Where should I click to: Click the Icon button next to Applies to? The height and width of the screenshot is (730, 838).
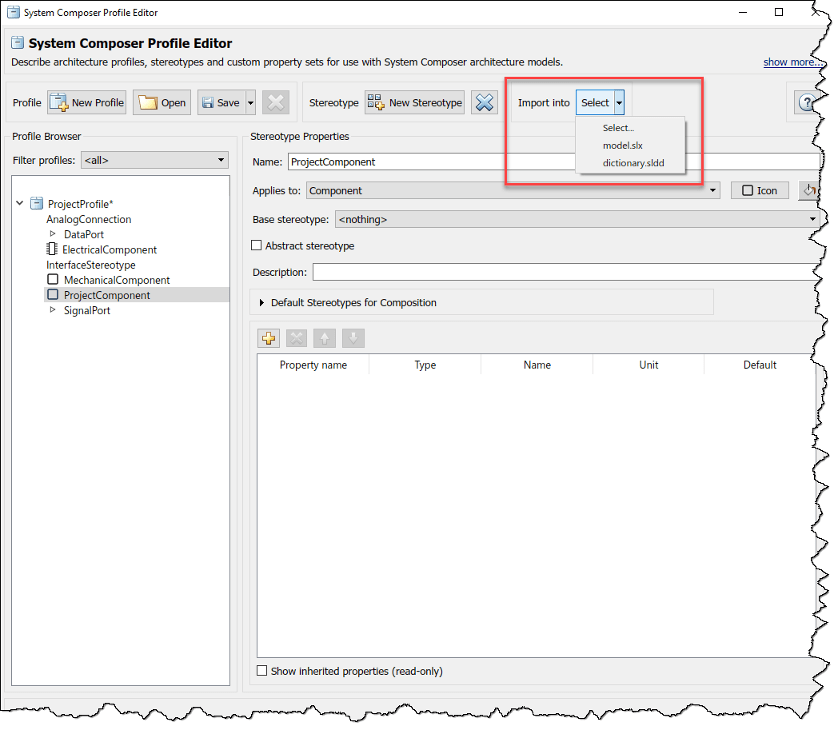pyautogui.click(x=759, y=190)
